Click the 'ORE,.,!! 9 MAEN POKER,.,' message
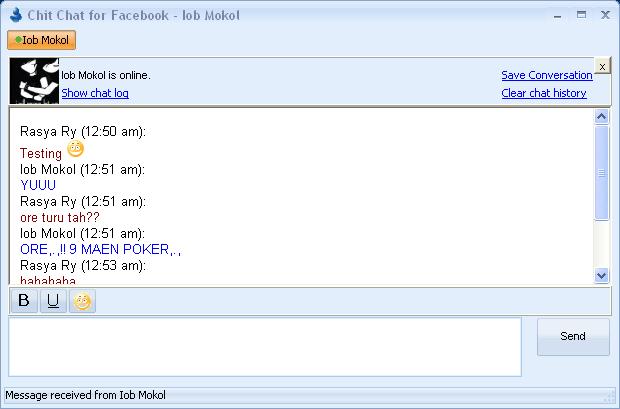 tap(100, 250)
